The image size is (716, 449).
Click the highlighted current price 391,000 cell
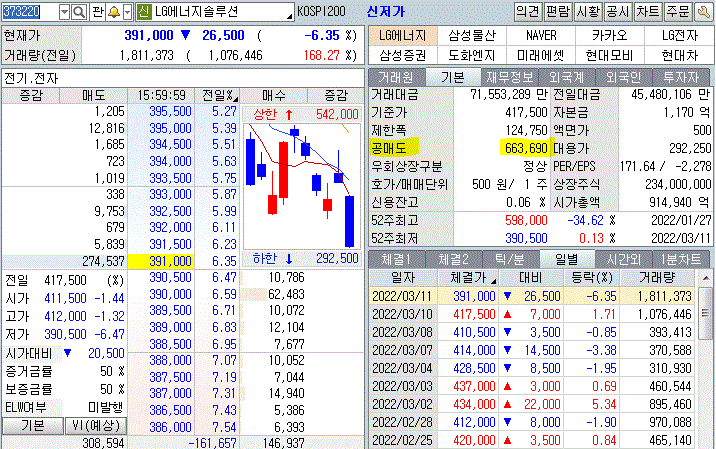(160, 261)
